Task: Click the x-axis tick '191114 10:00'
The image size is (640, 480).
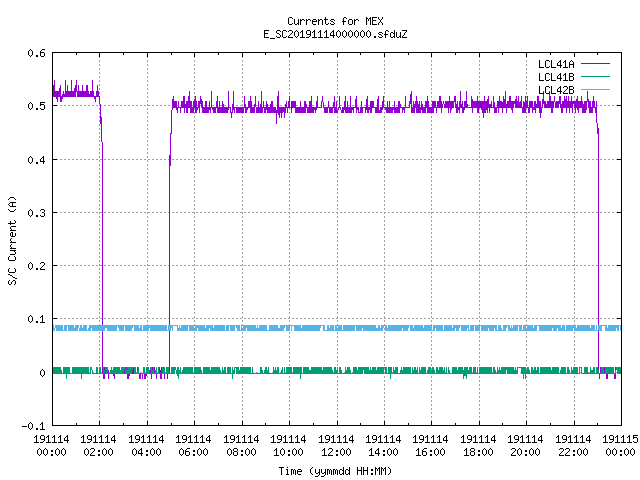Action: click(288, 446)
